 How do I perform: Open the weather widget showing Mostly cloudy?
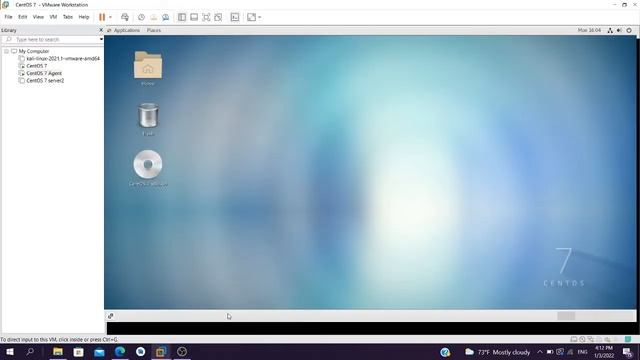(x=498, y=352)
